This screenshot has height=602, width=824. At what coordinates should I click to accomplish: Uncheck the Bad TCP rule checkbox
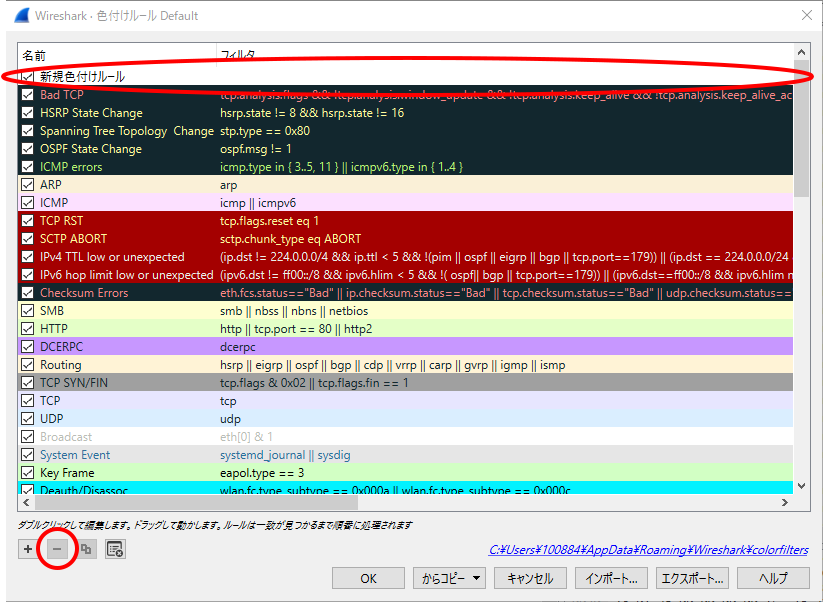28,95
